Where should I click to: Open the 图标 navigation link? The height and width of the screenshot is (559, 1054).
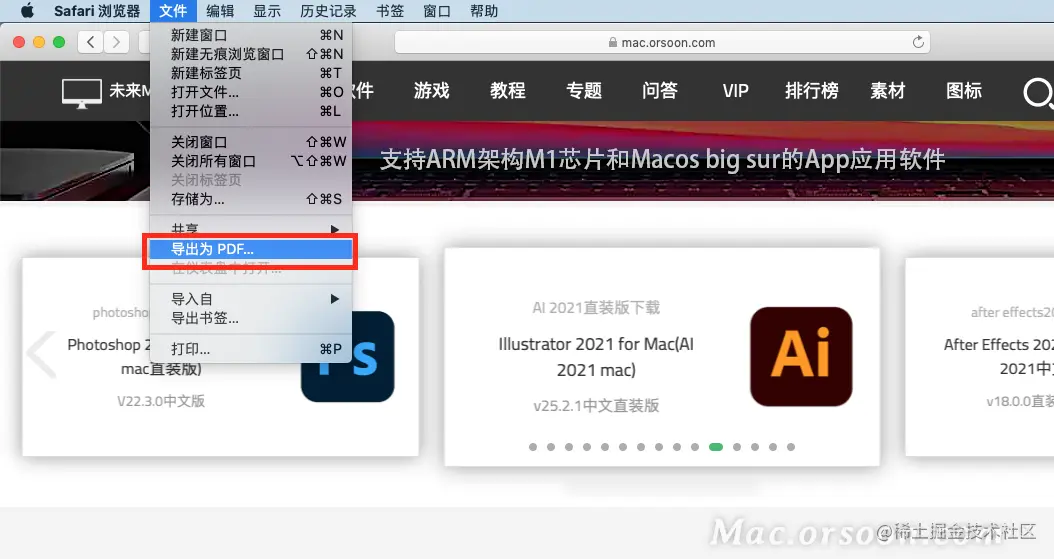click(x=964, y=91)
